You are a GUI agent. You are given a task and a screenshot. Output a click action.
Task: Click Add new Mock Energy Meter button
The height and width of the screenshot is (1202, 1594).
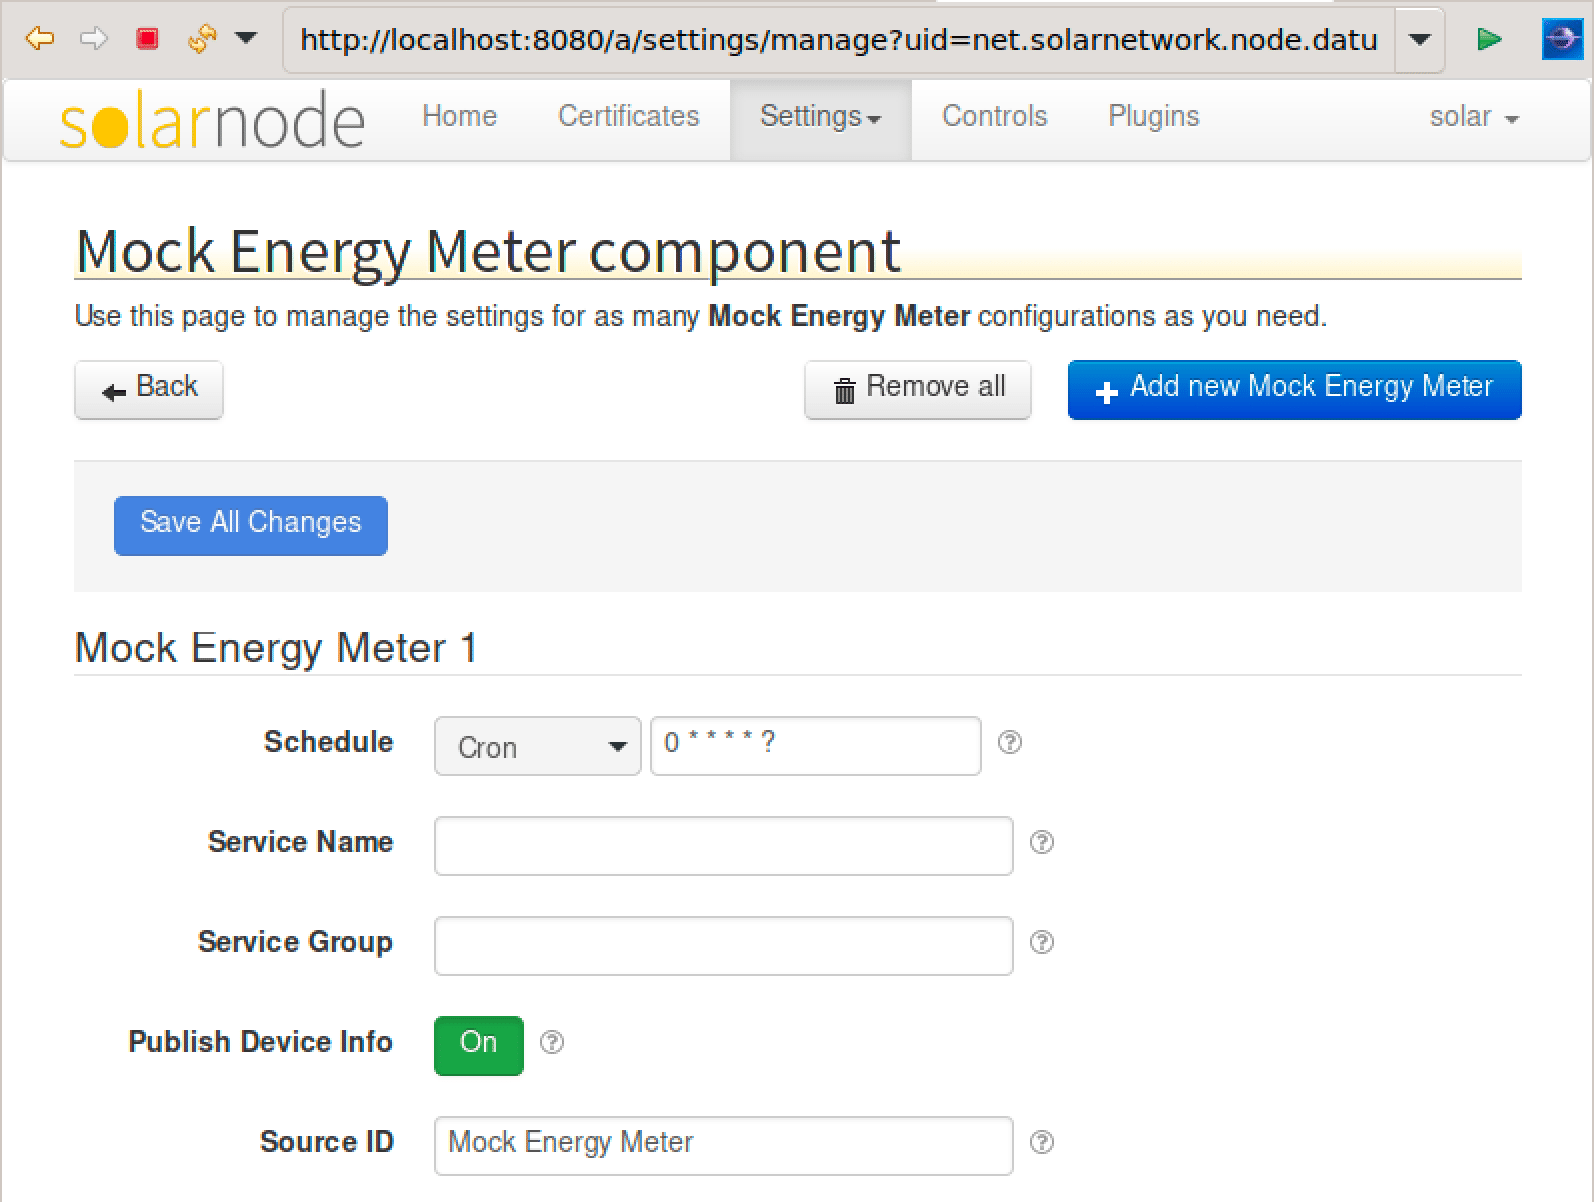click(x=1294, y=389)
